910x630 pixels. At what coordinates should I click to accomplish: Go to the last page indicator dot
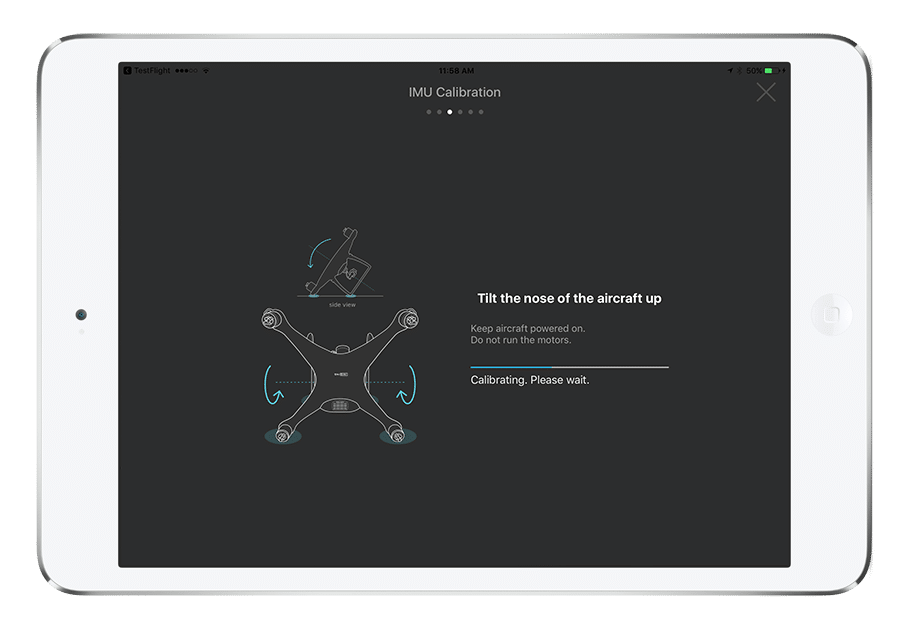[481, 112]
